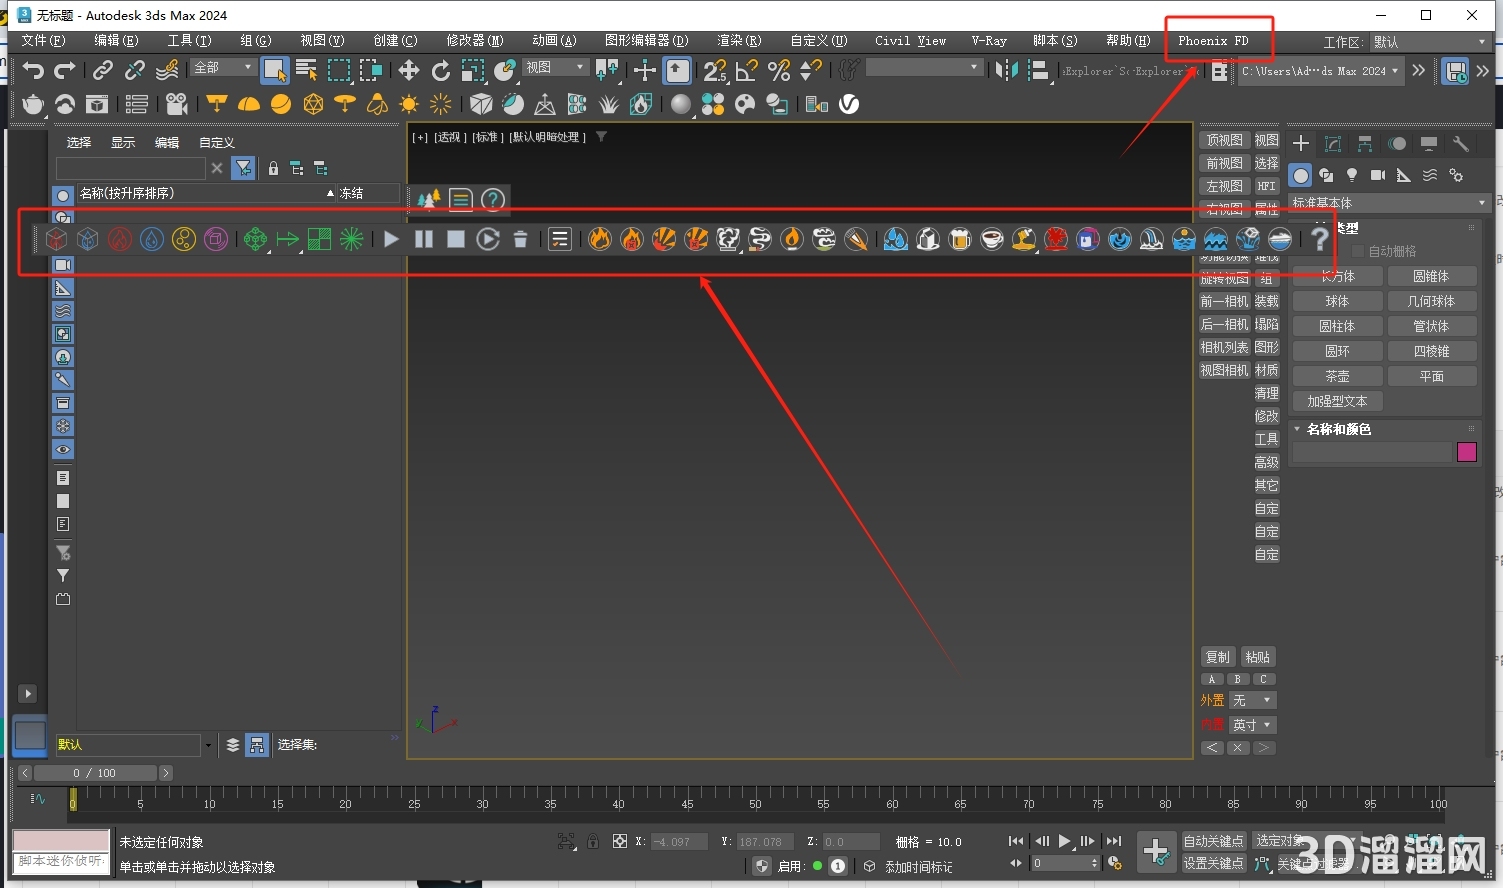The height and width of the screenshot is (888, 1503).
Task: Select the Cameras category in Create panel
Action: [1378, 175]
